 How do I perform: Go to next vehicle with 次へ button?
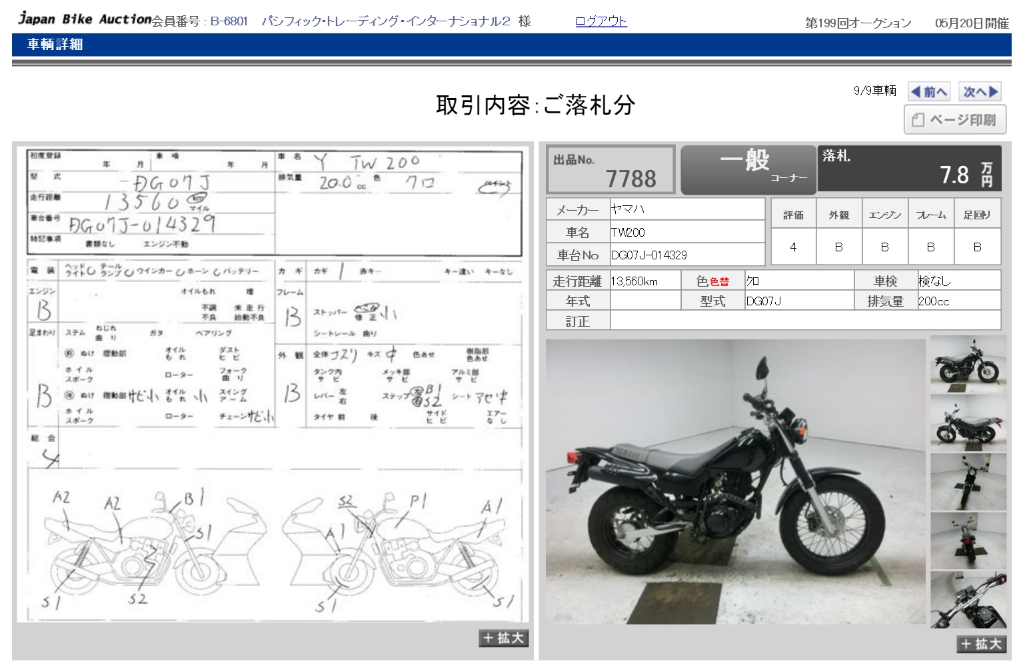tap(980, 92)
